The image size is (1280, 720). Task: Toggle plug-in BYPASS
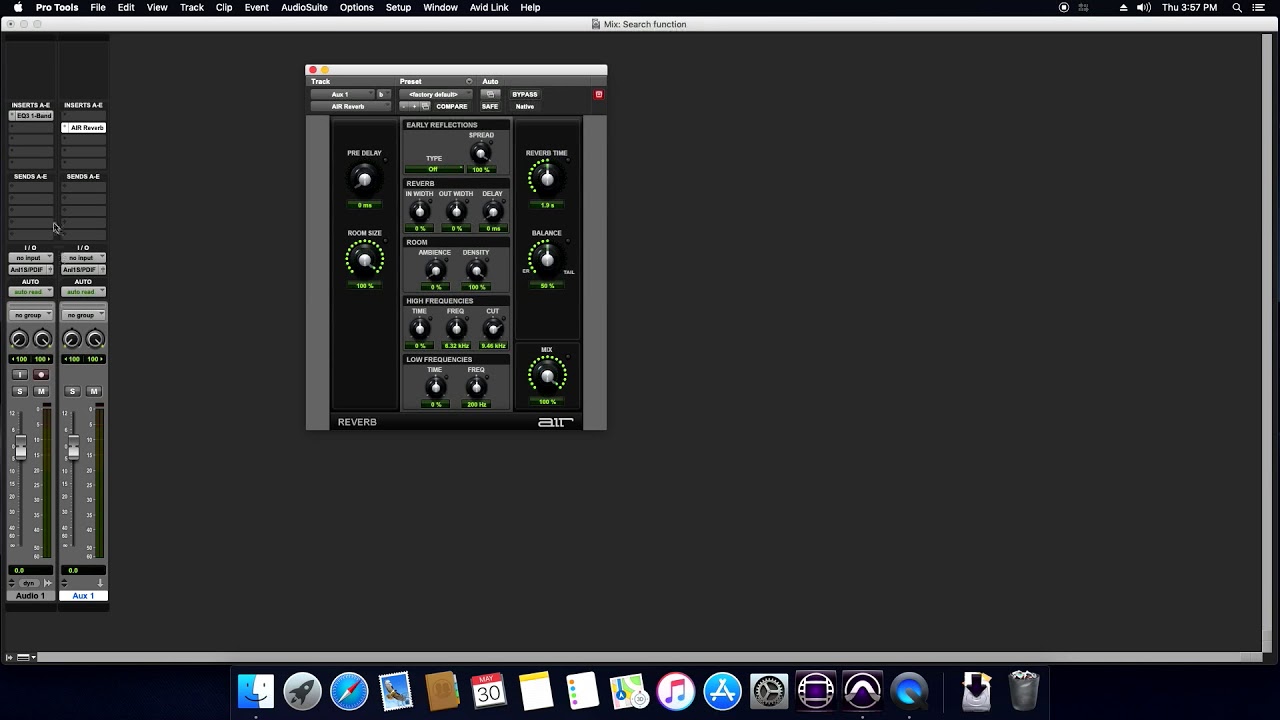point(525,94)
